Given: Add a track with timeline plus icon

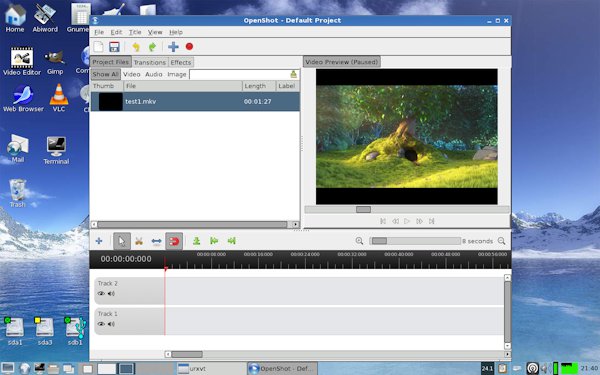Looking at the screenshot, I should point(99,241).
